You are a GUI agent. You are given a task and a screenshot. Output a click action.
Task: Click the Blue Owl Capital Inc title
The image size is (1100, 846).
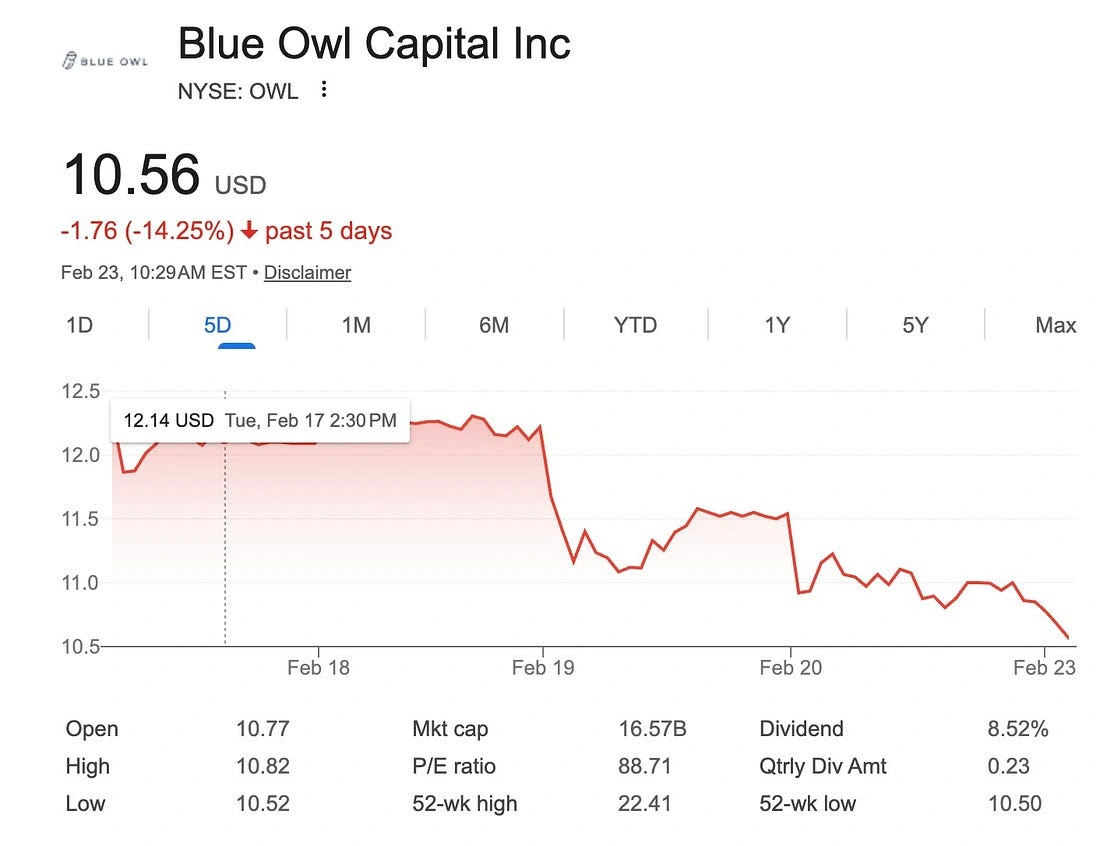point(374,44)
